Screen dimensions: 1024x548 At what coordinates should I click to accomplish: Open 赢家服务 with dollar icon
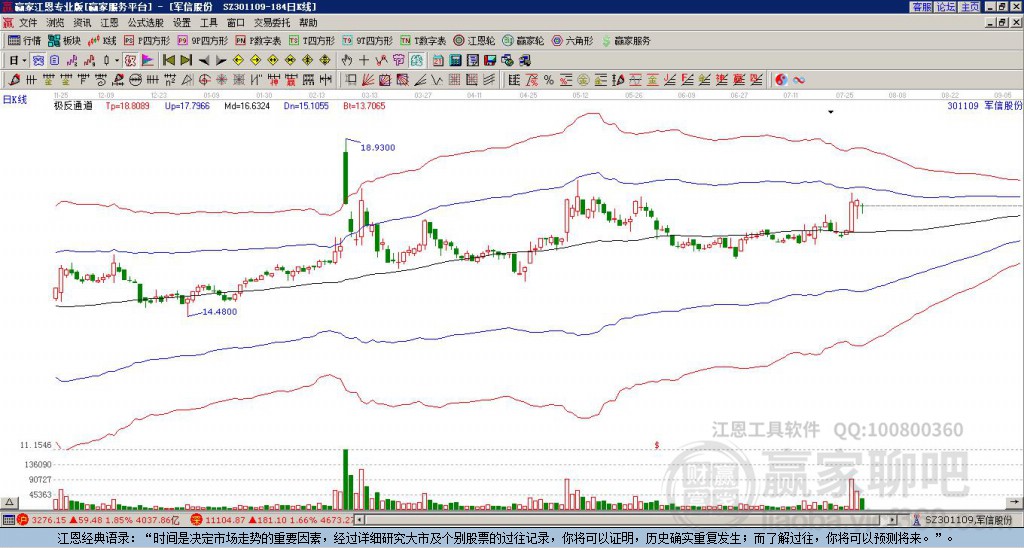click(x=626, y=40)
